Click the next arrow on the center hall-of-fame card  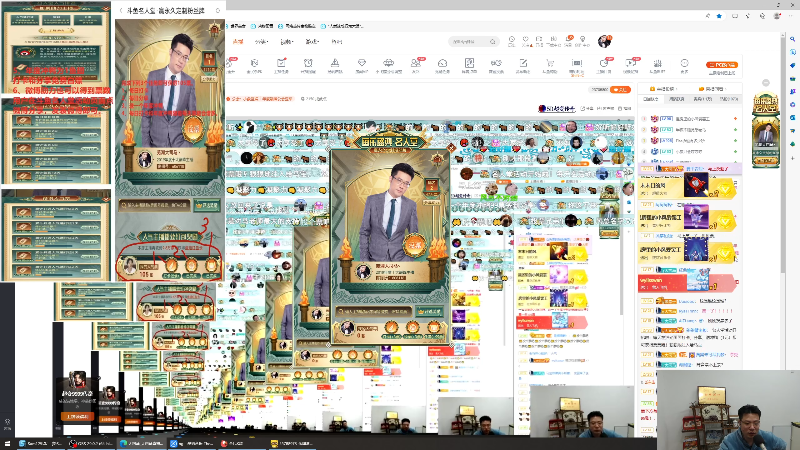[x=444, y=222]
